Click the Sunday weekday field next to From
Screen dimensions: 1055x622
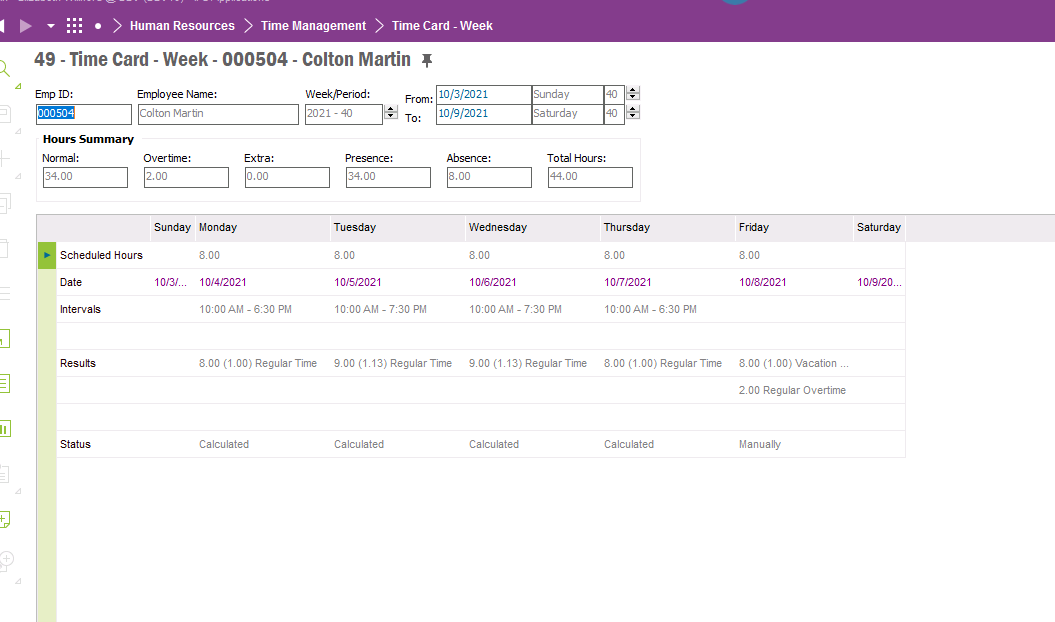point(567,94)
